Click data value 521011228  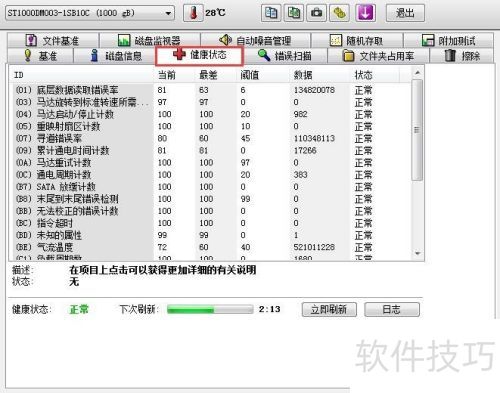(x=314, y=247)
